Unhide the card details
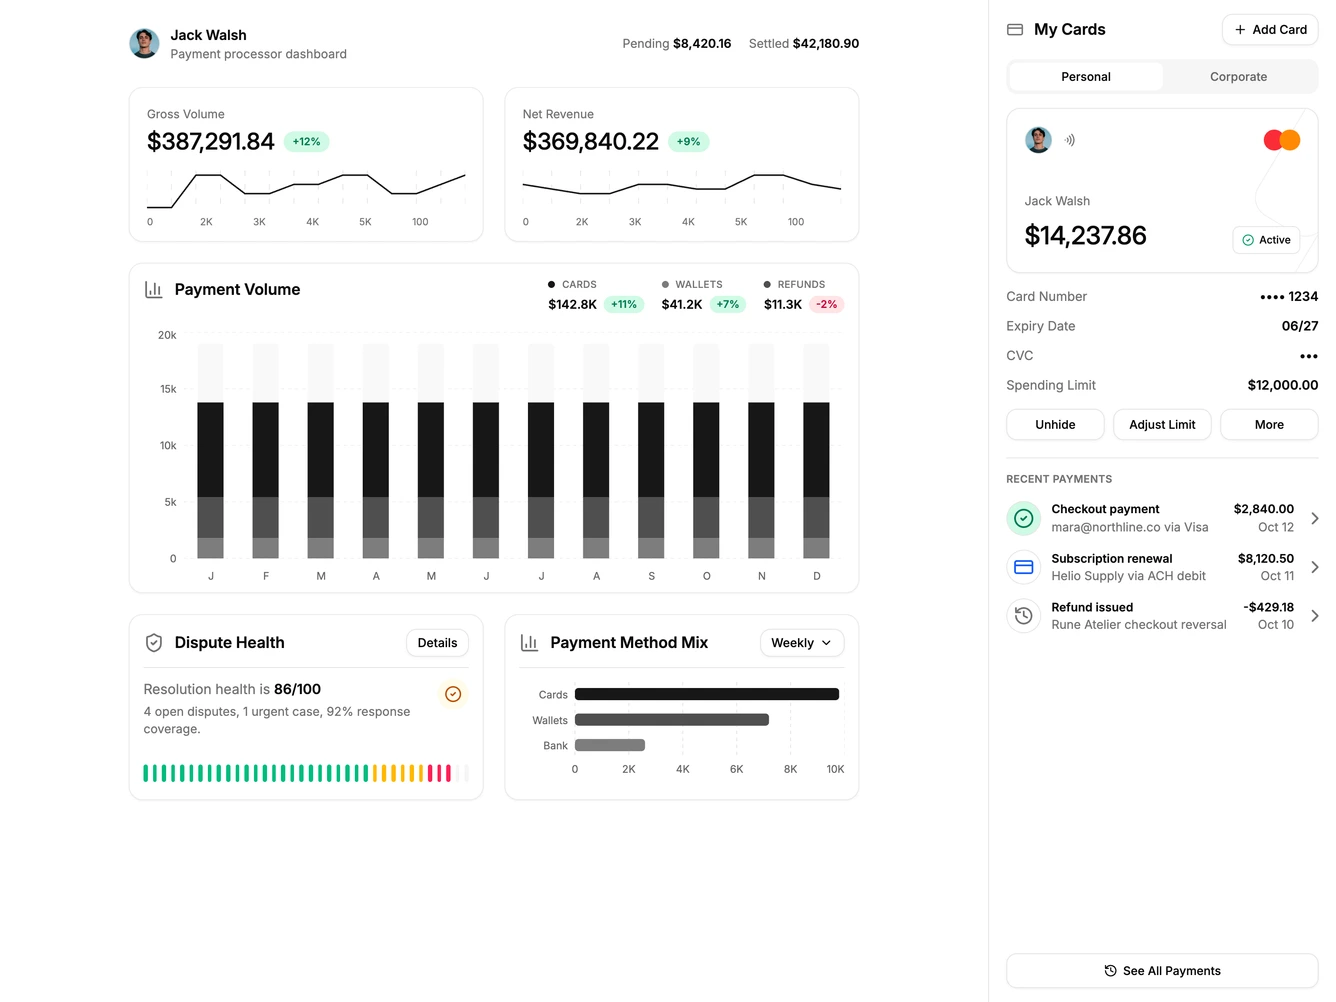Image resolution: width=1336 pixels, height=1002 pixels. [x=1055, y=425]
